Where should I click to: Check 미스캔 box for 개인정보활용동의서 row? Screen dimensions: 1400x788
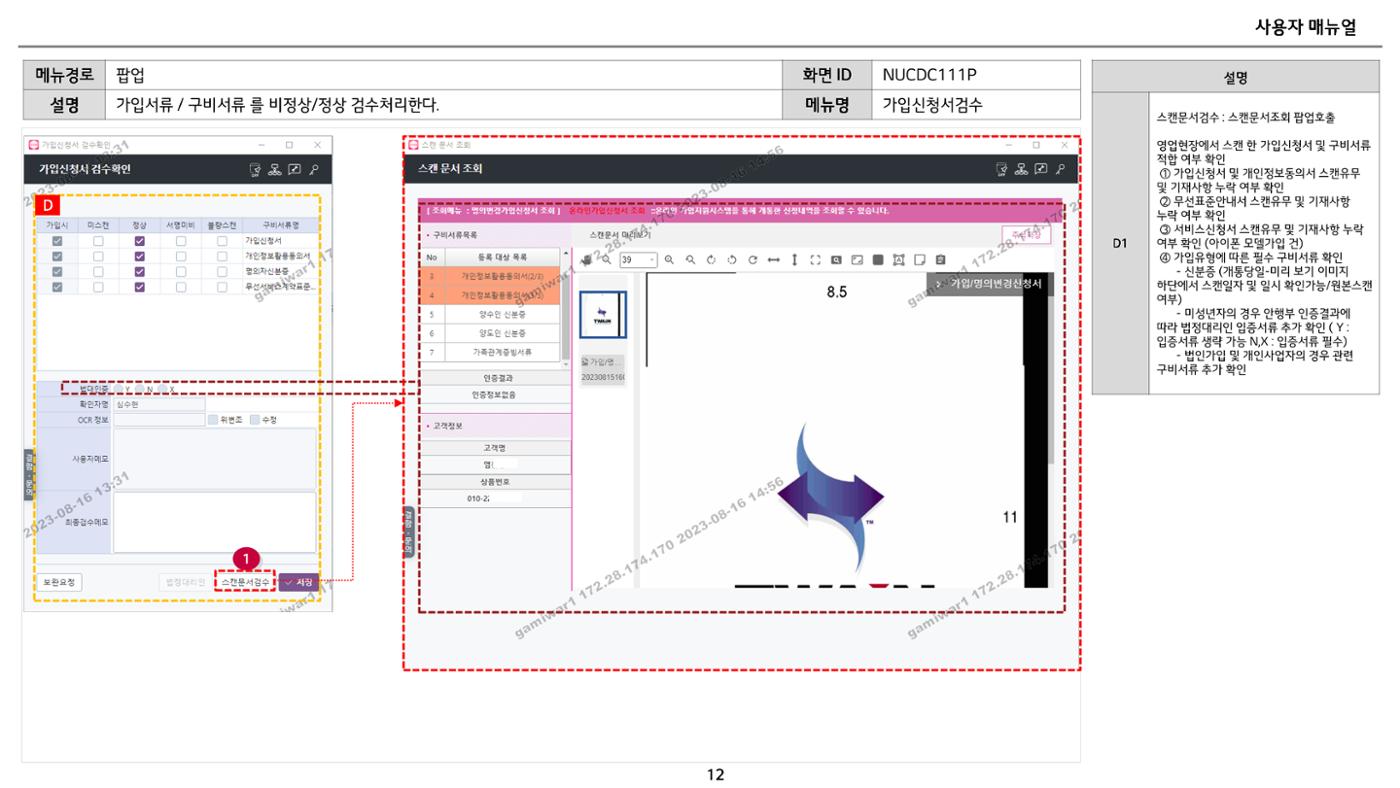[98, 256]
